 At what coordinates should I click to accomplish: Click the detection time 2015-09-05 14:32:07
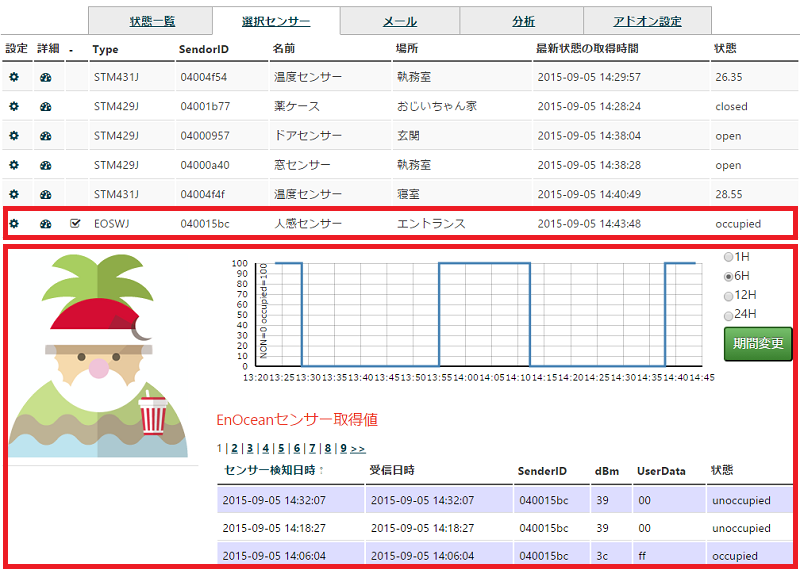[x=274, y=501]
